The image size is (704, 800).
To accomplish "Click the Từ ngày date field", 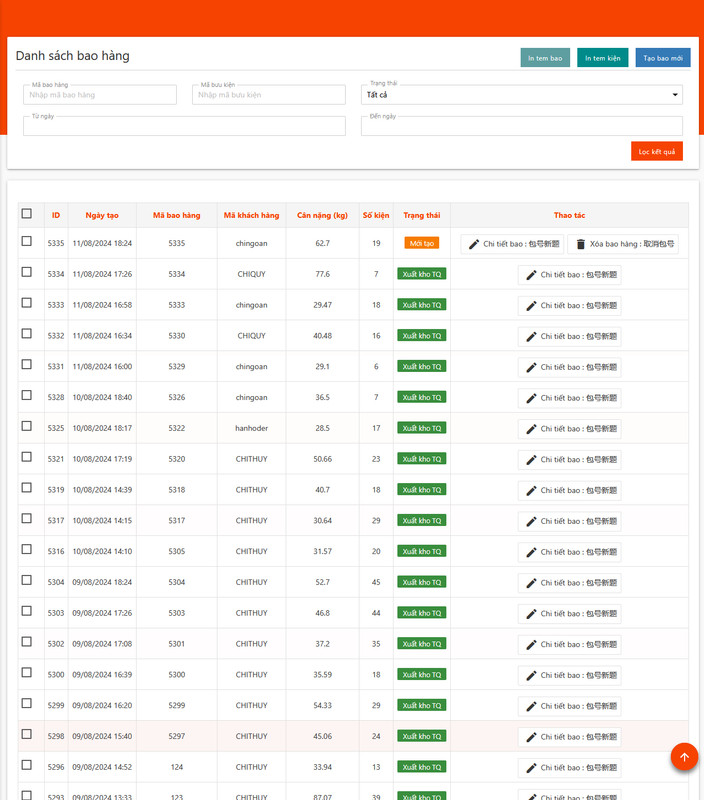I will point(184,126).
